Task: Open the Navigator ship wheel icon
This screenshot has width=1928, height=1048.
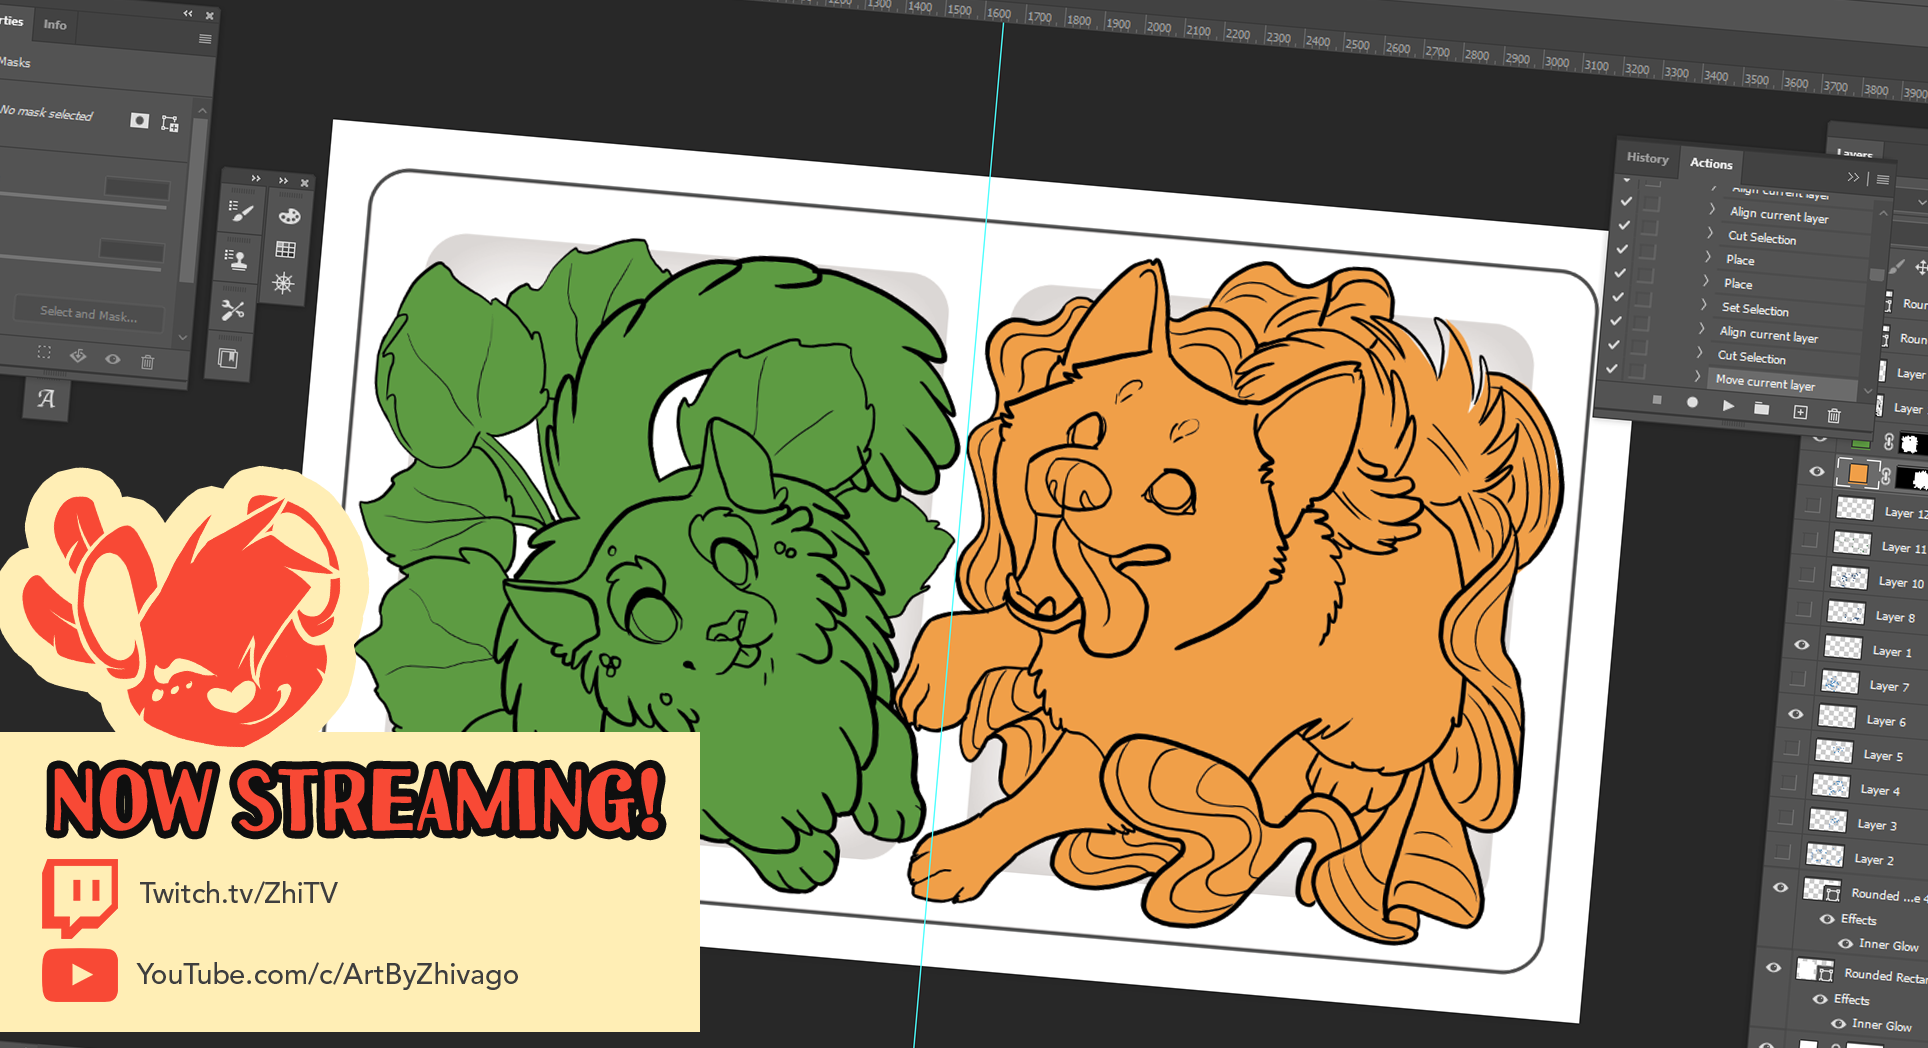Action: click(x=284, y=283)
